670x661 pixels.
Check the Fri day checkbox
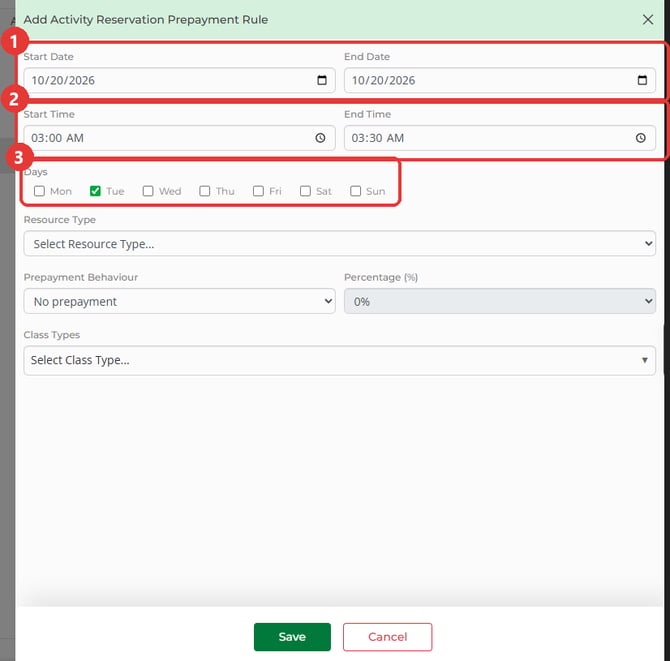click(x=258, y=191)
